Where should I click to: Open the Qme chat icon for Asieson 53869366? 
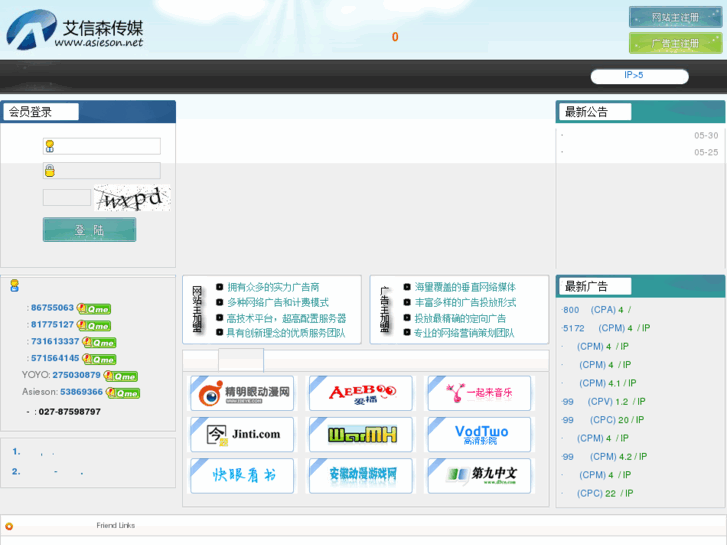click(x=123, y=393)
